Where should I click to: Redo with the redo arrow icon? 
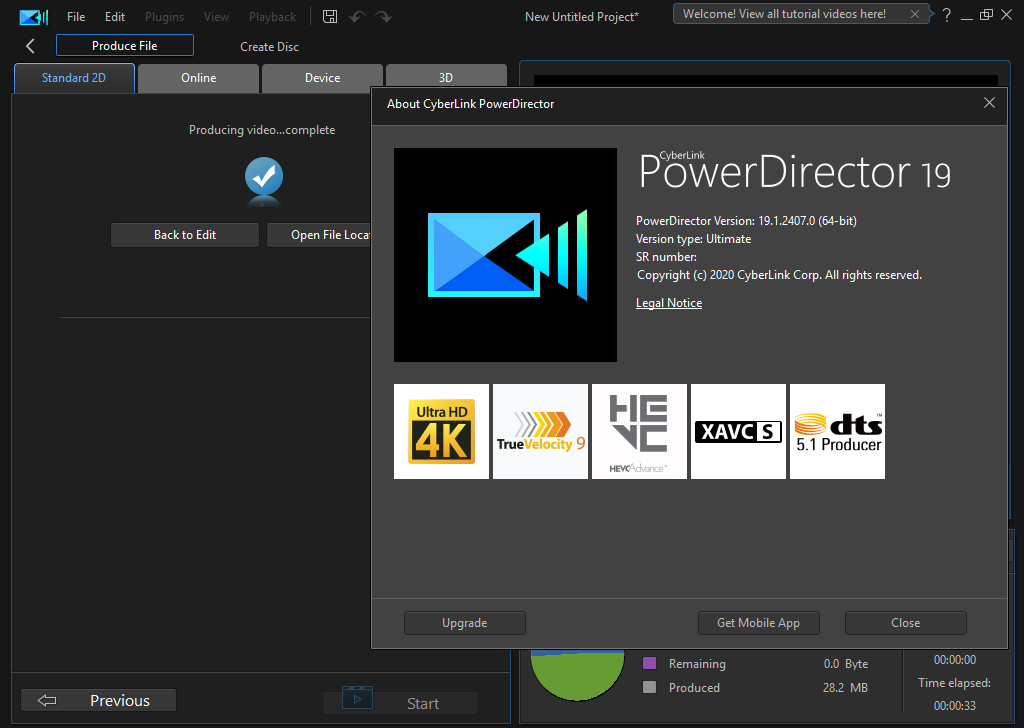[383, 17]
